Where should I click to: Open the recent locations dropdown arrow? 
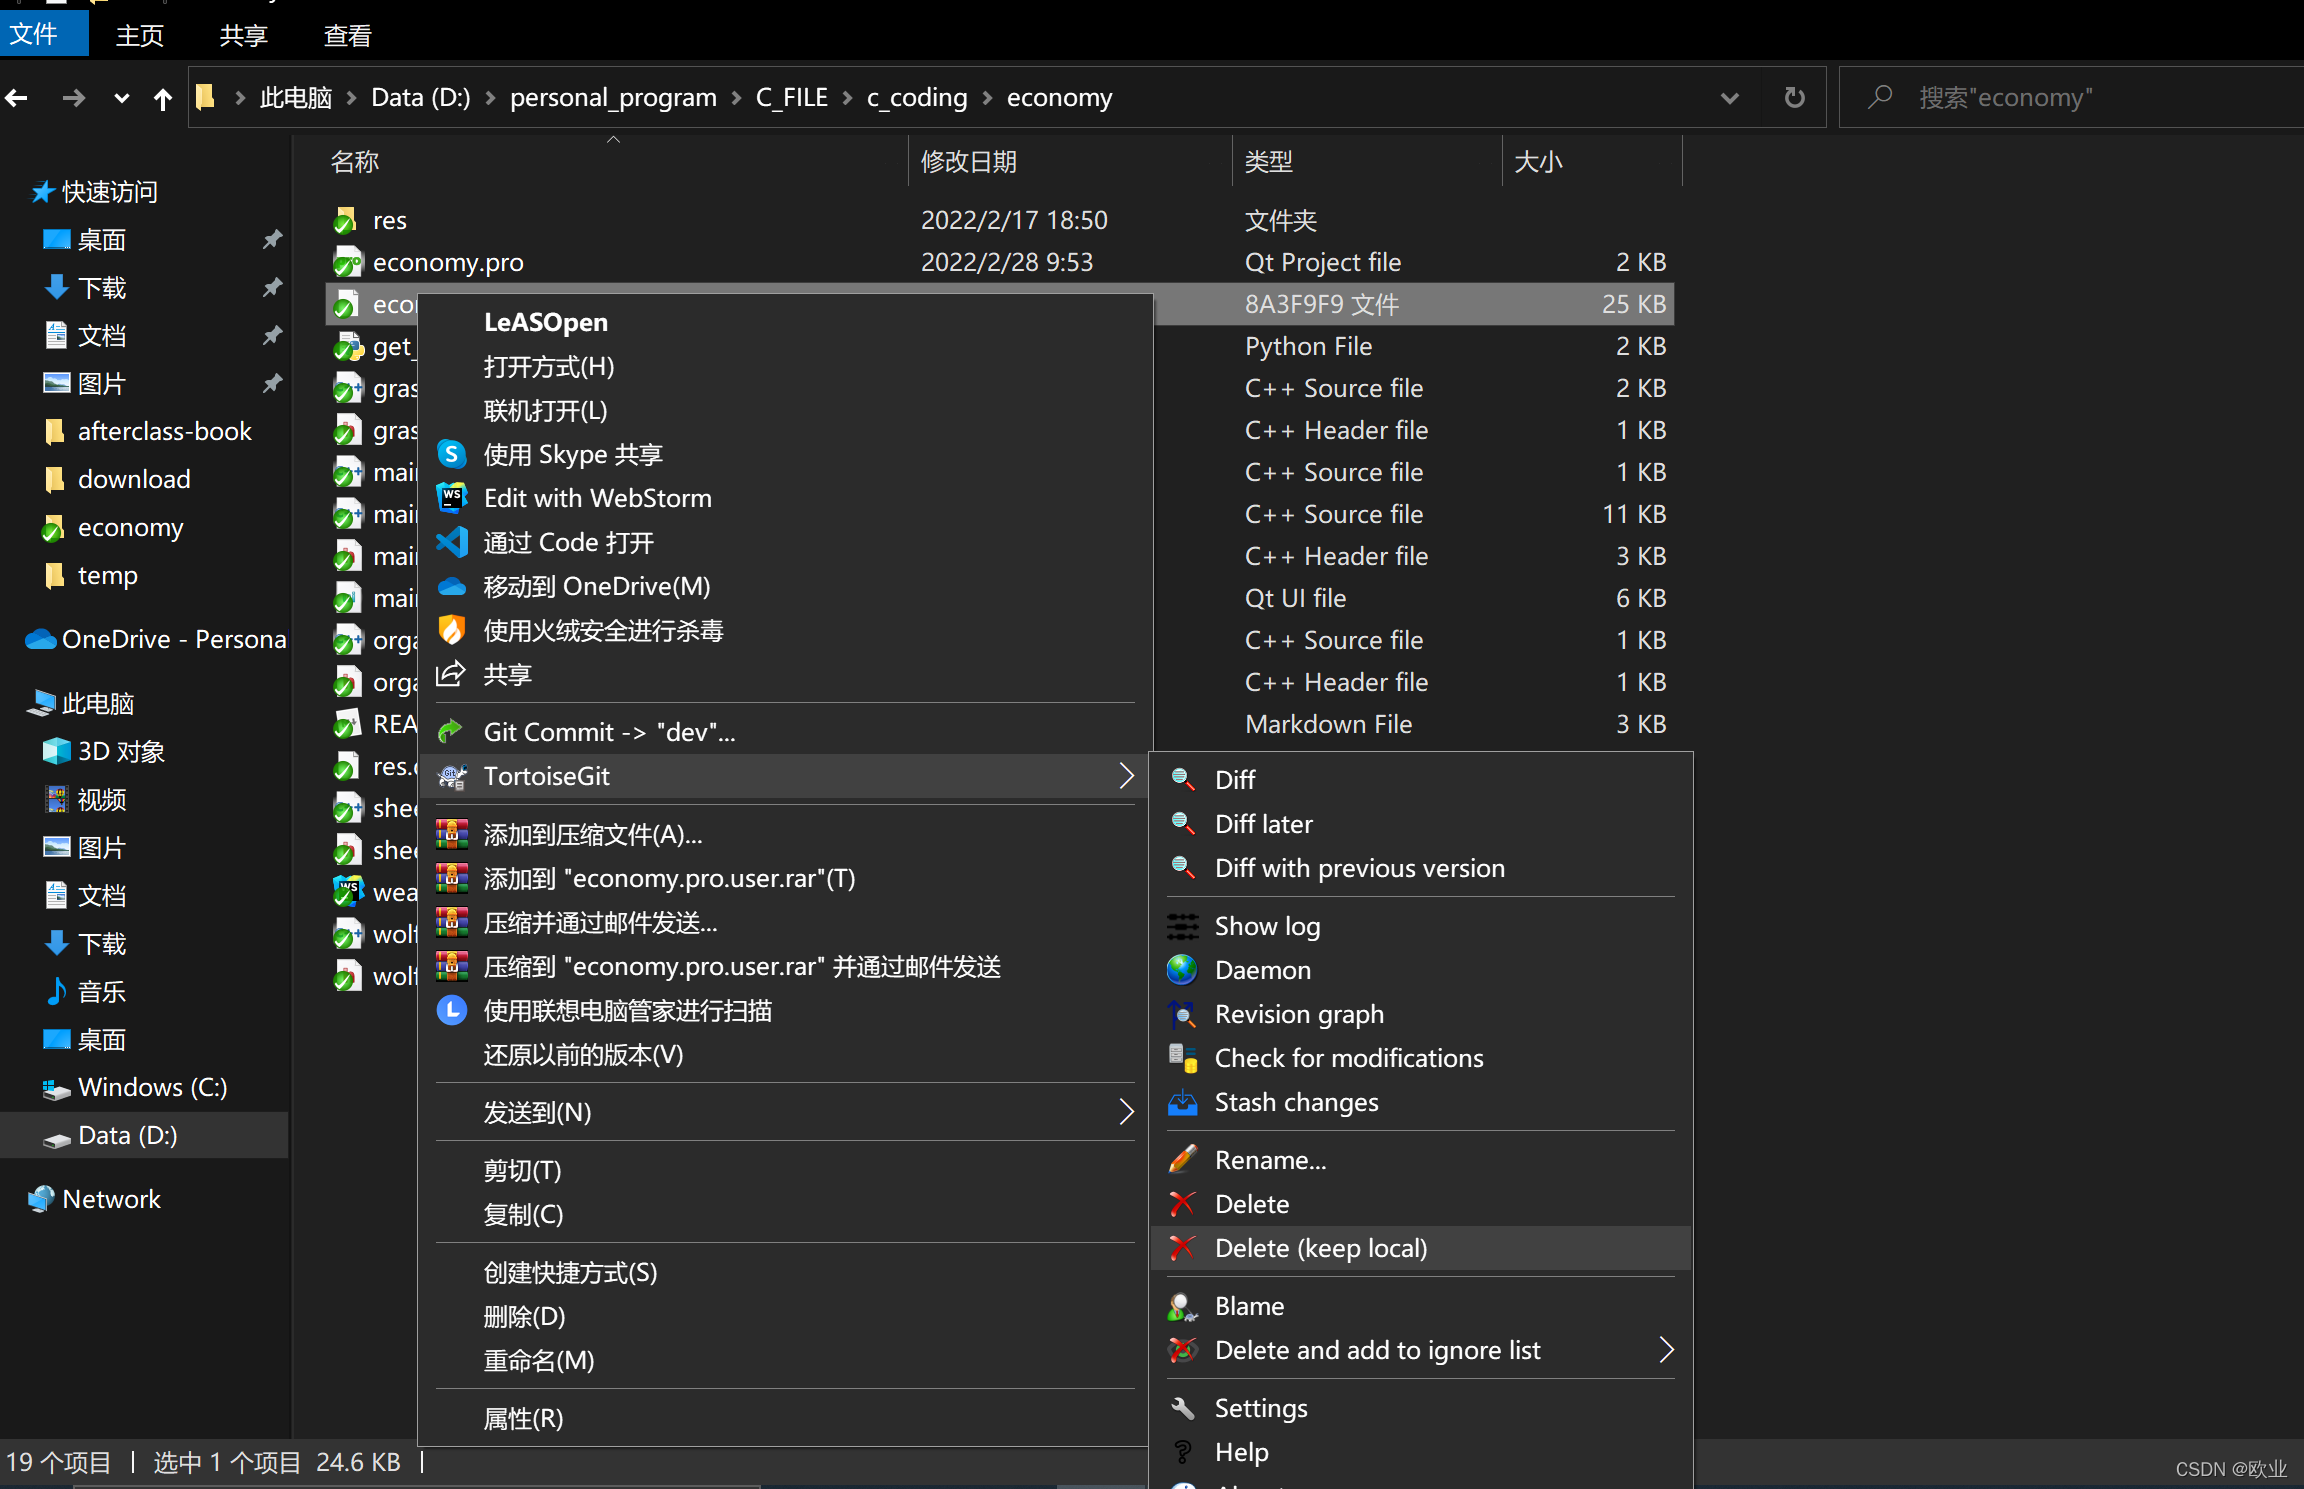point(121,98)
